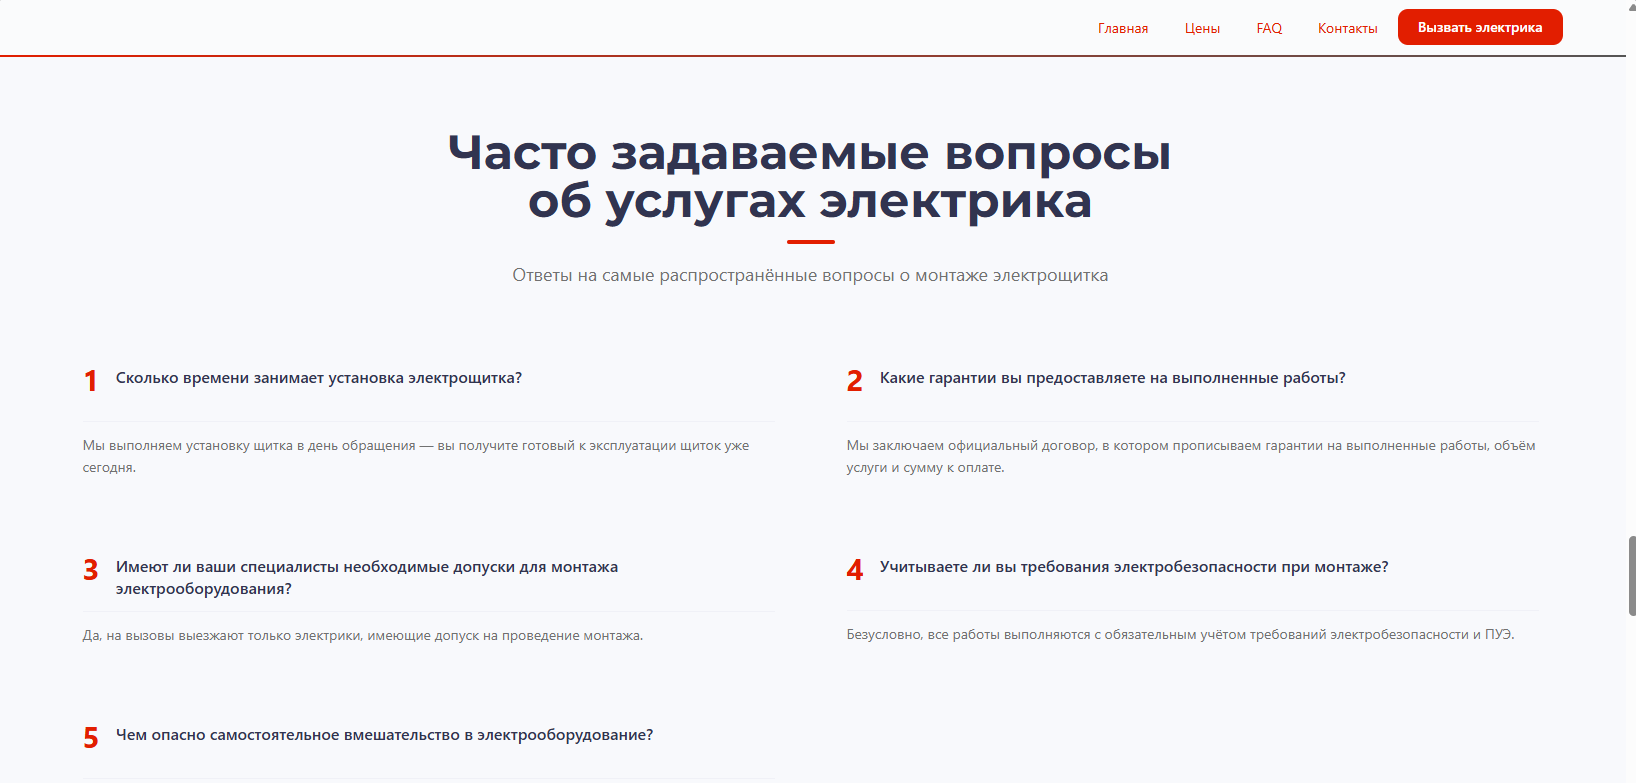The height and width of the screenshot is (783, 1636).
Task: Expand question about электробезопасности requirements
Action: coord(1133,567)
